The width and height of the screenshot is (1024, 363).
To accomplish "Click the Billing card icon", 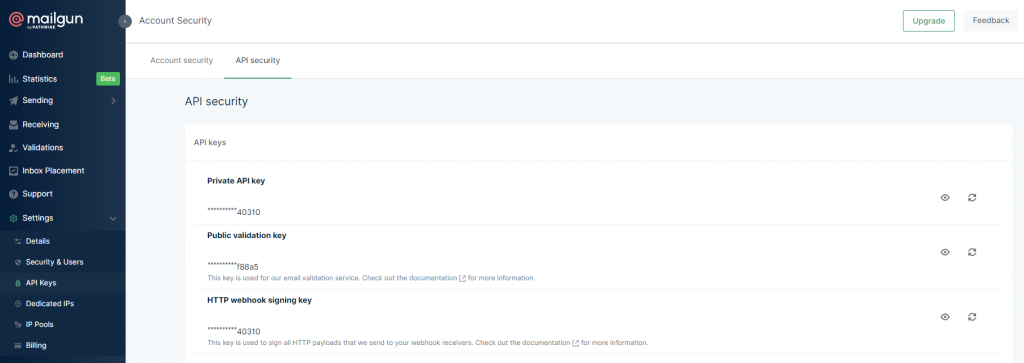I will click(x=18, y=345).
